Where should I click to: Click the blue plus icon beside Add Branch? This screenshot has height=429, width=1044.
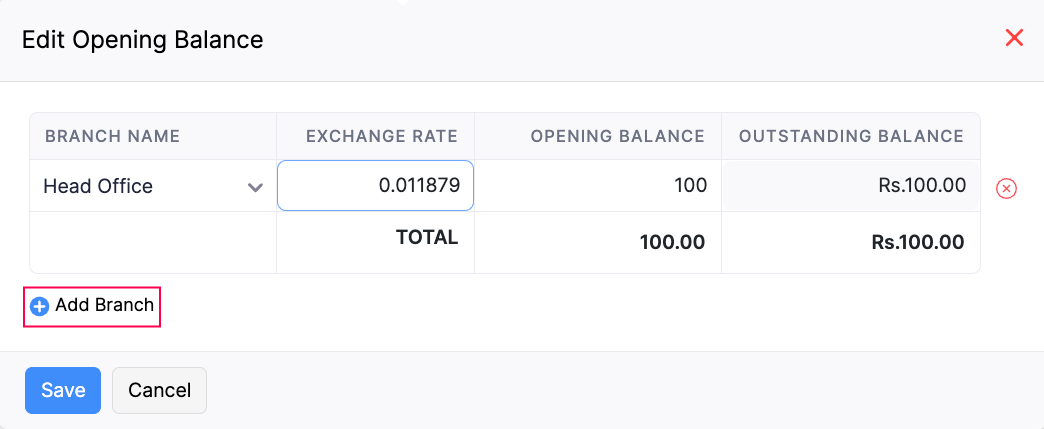pyautogui.click(x=40, y=307)
